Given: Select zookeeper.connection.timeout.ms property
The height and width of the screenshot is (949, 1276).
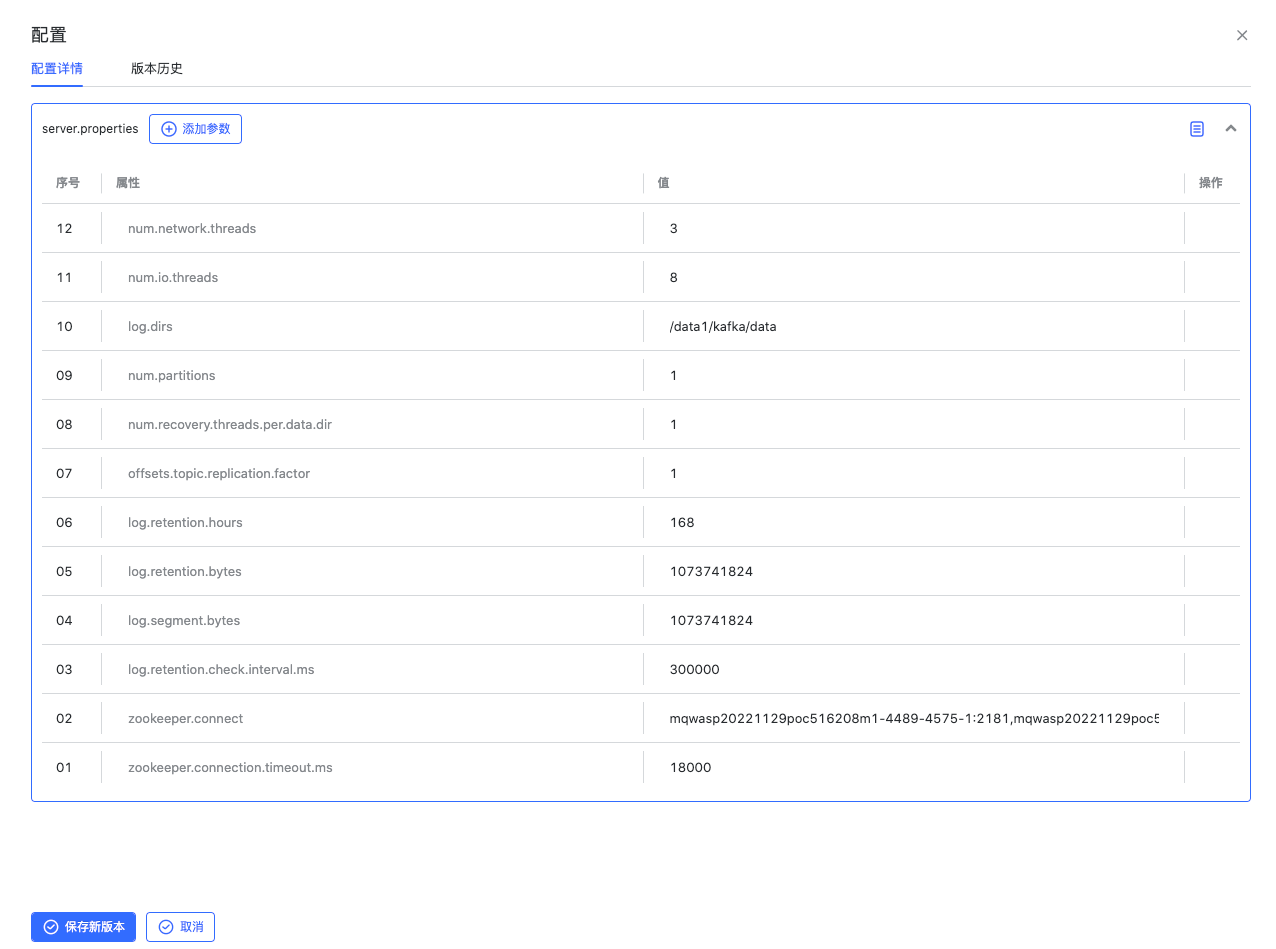Looking at the screenshot, I should pyautogui.click(x=230, y=768).
